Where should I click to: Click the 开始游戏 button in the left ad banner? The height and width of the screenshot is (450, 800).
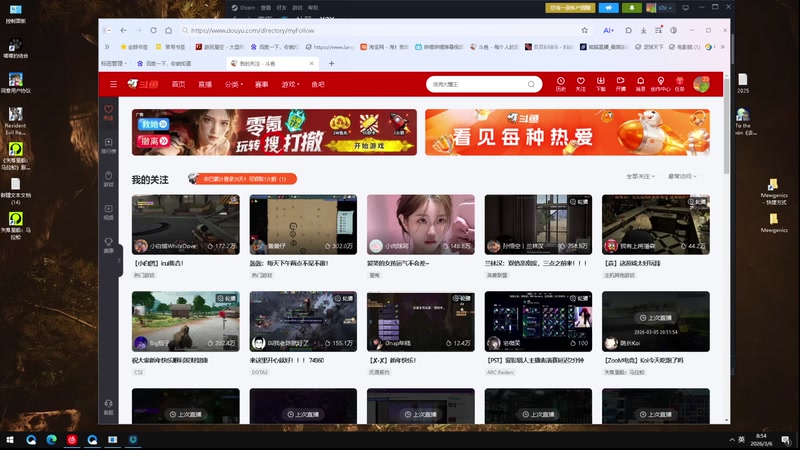click(x=369, y=146)
